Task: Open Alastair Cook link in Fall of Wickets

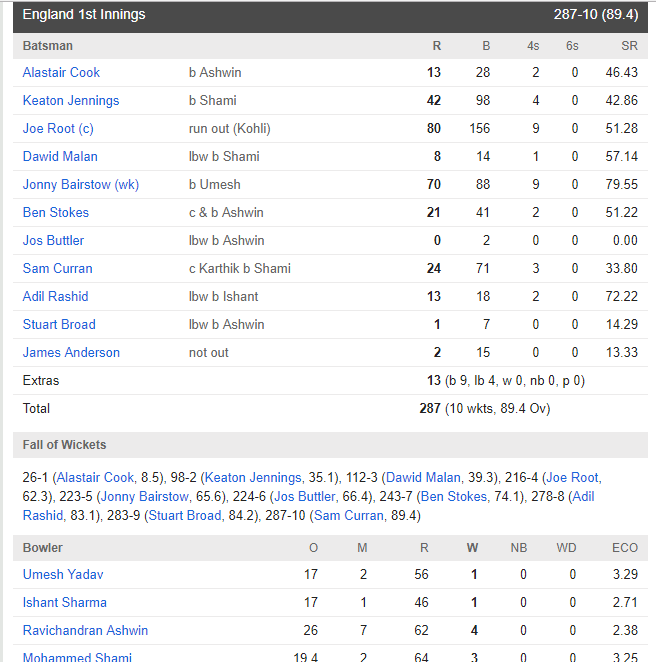Action: tap(95, 478)
